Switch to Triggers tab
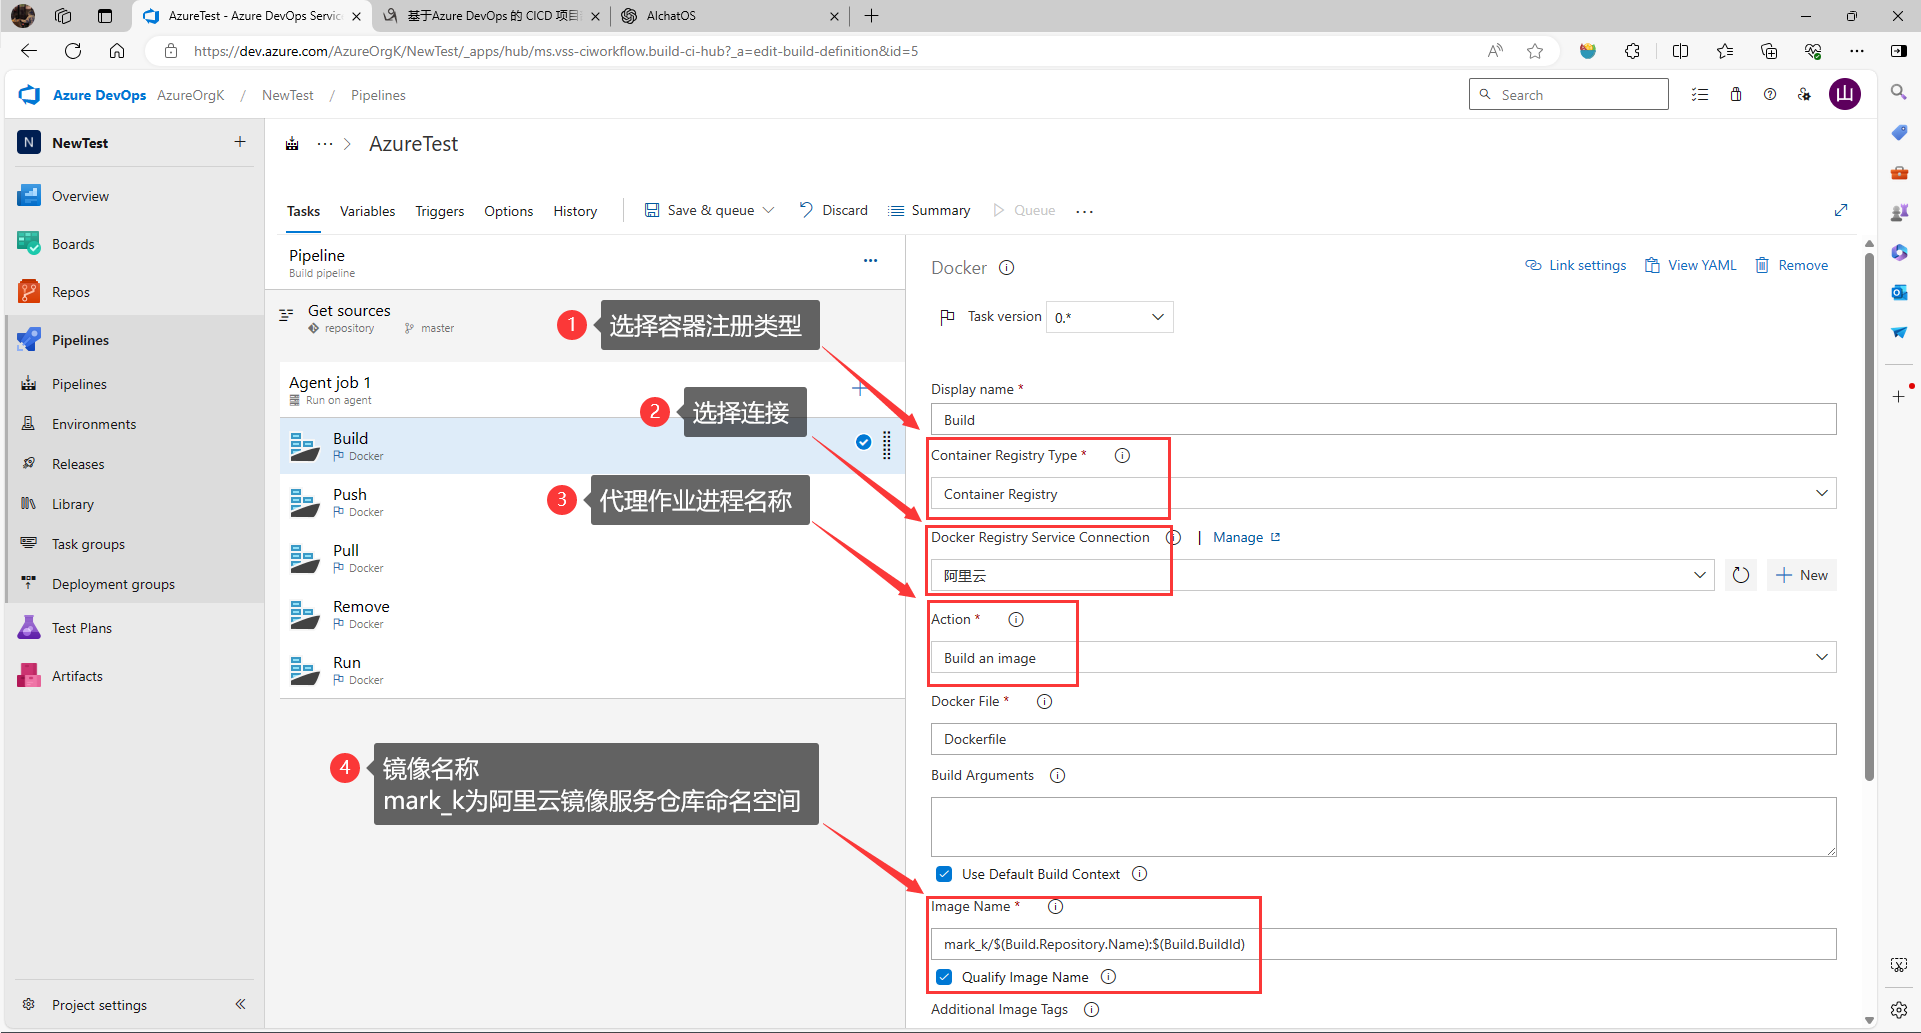Screen dimensions: 1921x1033 (x=440, y=211)
